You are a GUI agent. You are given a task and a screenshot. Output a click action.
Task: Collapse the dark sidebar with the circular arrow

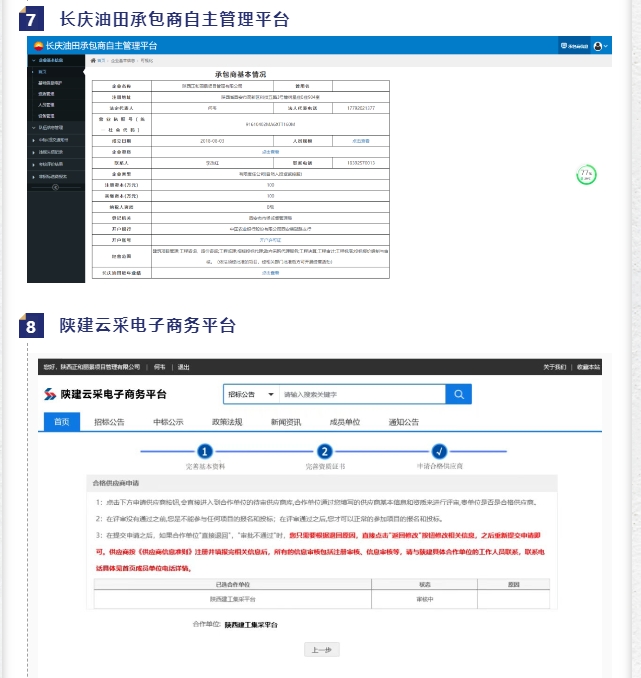55,187
